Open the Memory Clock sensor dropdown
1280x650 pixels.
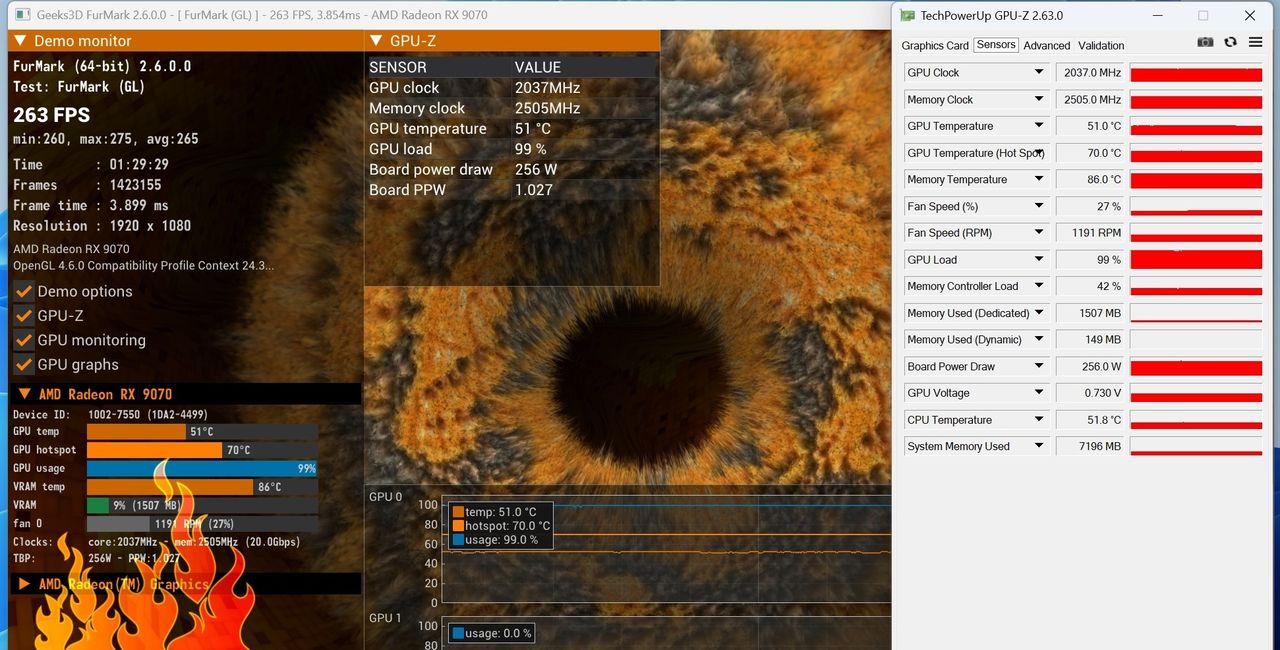pos(1039,100)
